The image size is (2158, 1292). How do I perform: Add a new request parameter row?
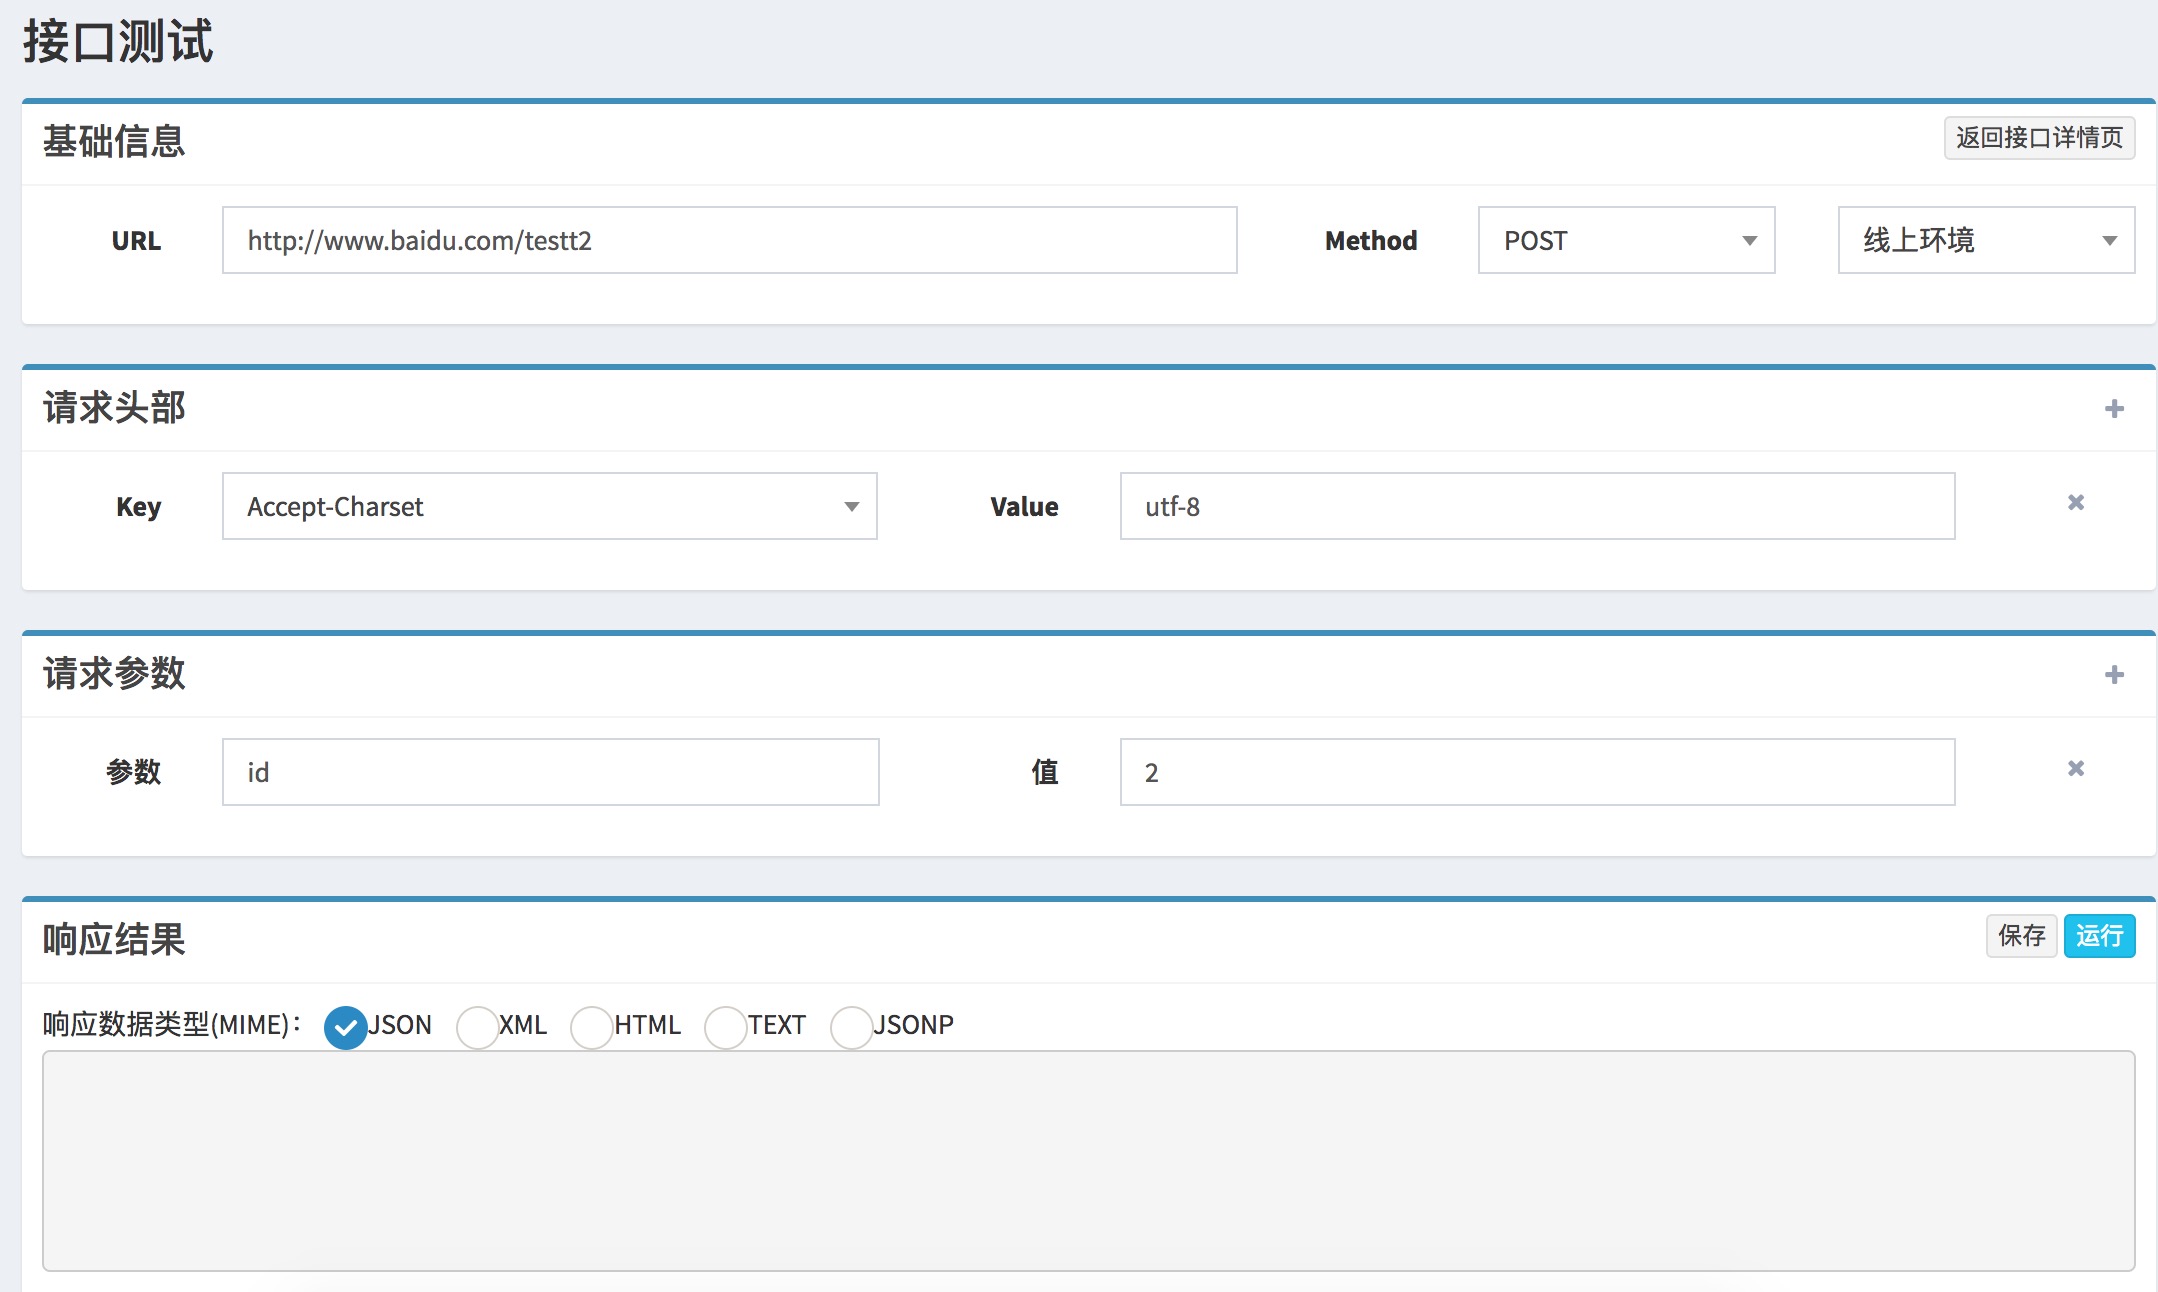coord(2113,675)
